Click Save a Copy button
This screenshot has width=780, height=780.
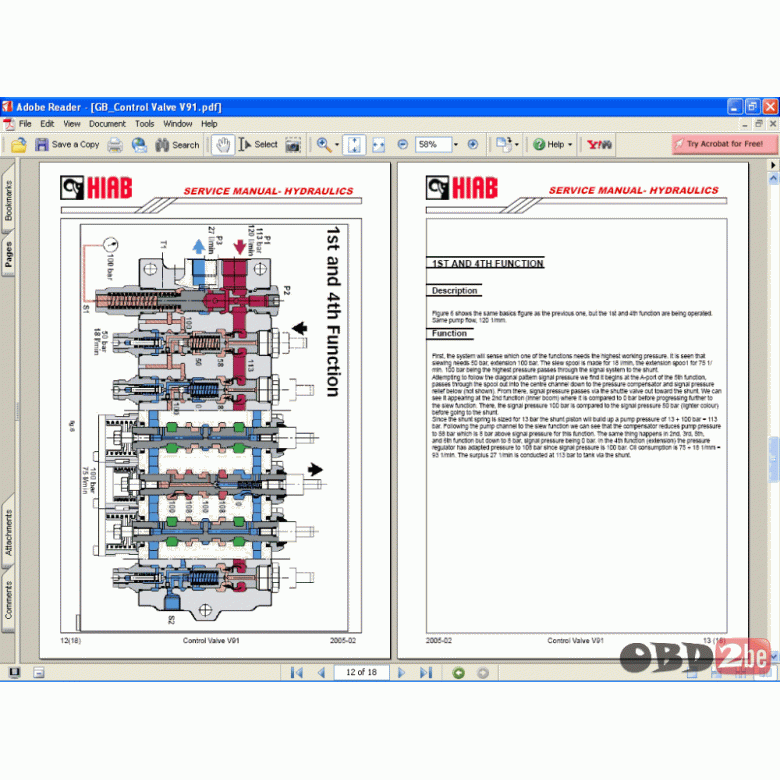click(67, 145)
